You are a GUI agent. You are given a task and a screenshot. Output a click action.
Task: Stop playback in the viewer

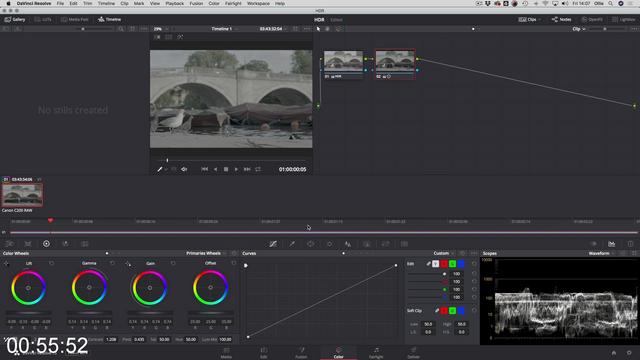click(226, 169)
